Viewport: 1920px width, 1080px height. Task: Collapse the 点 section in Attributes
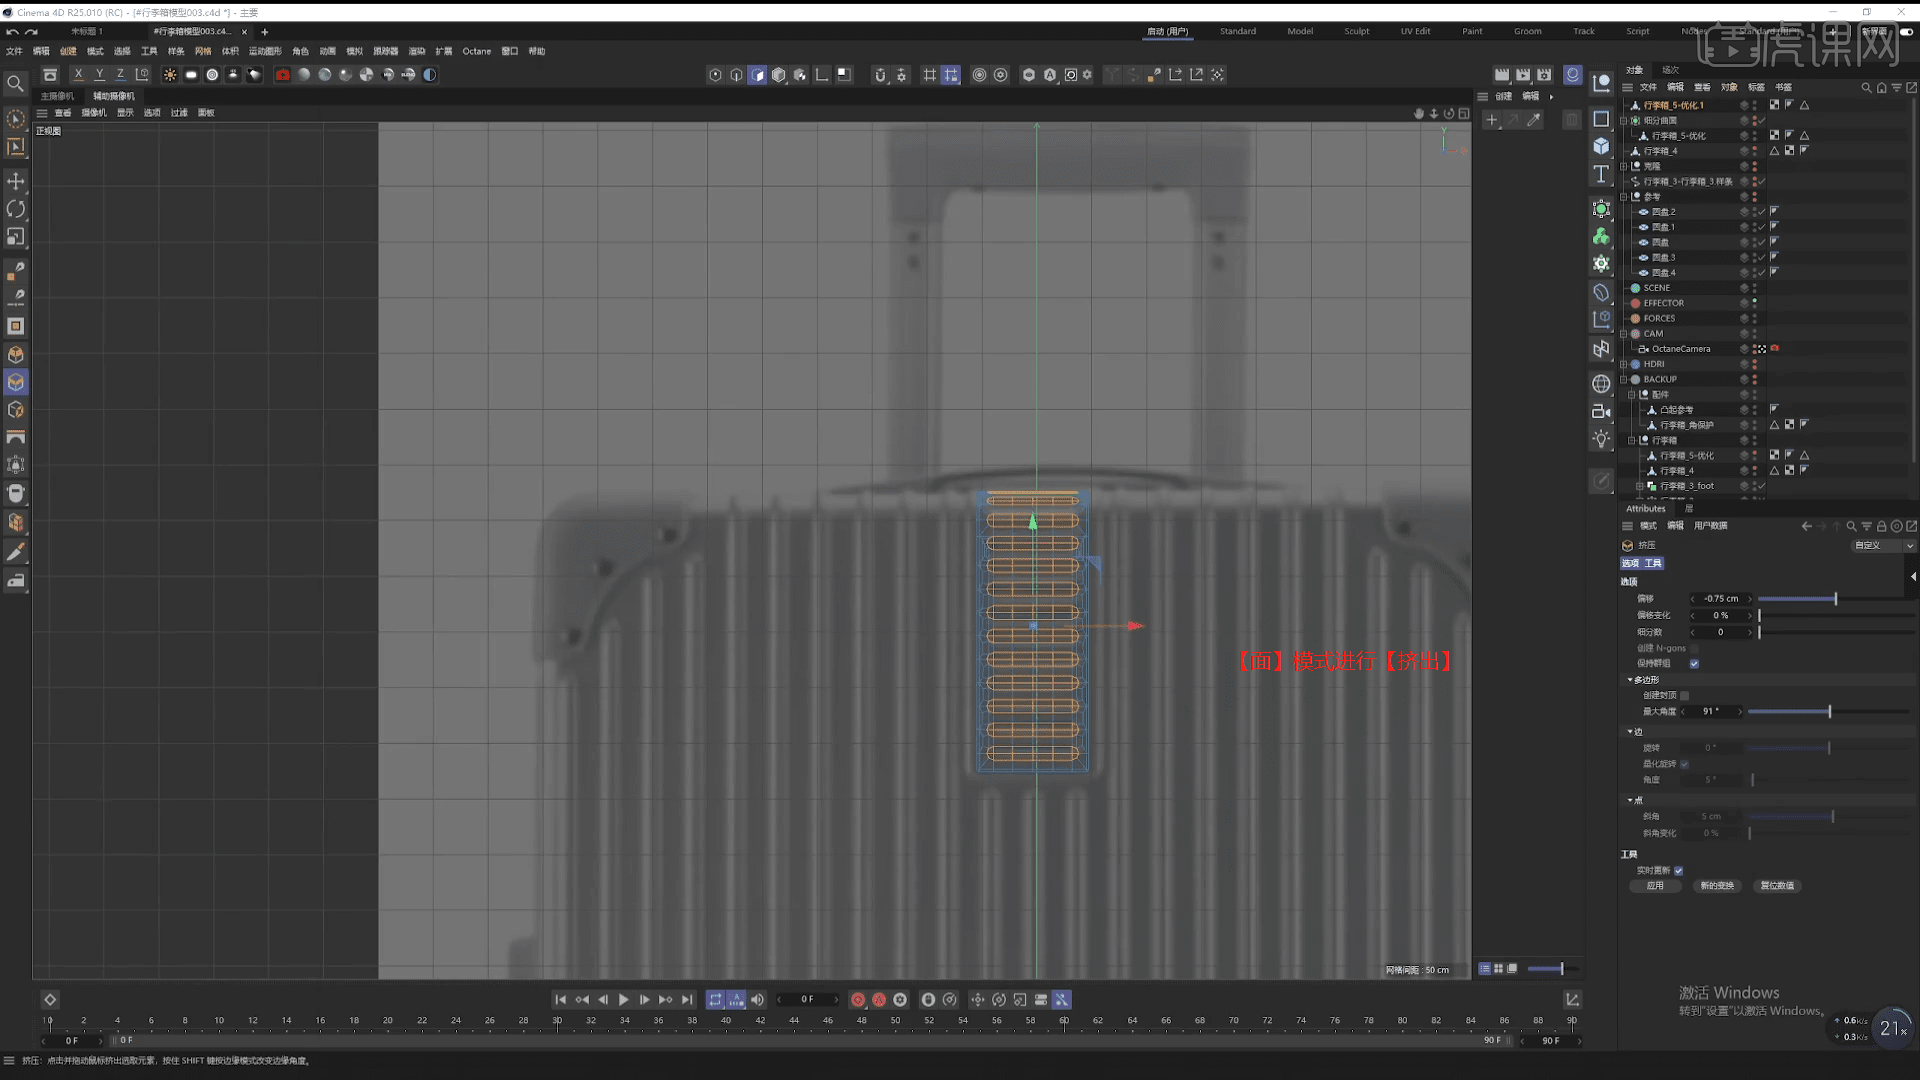(1630, 801)
